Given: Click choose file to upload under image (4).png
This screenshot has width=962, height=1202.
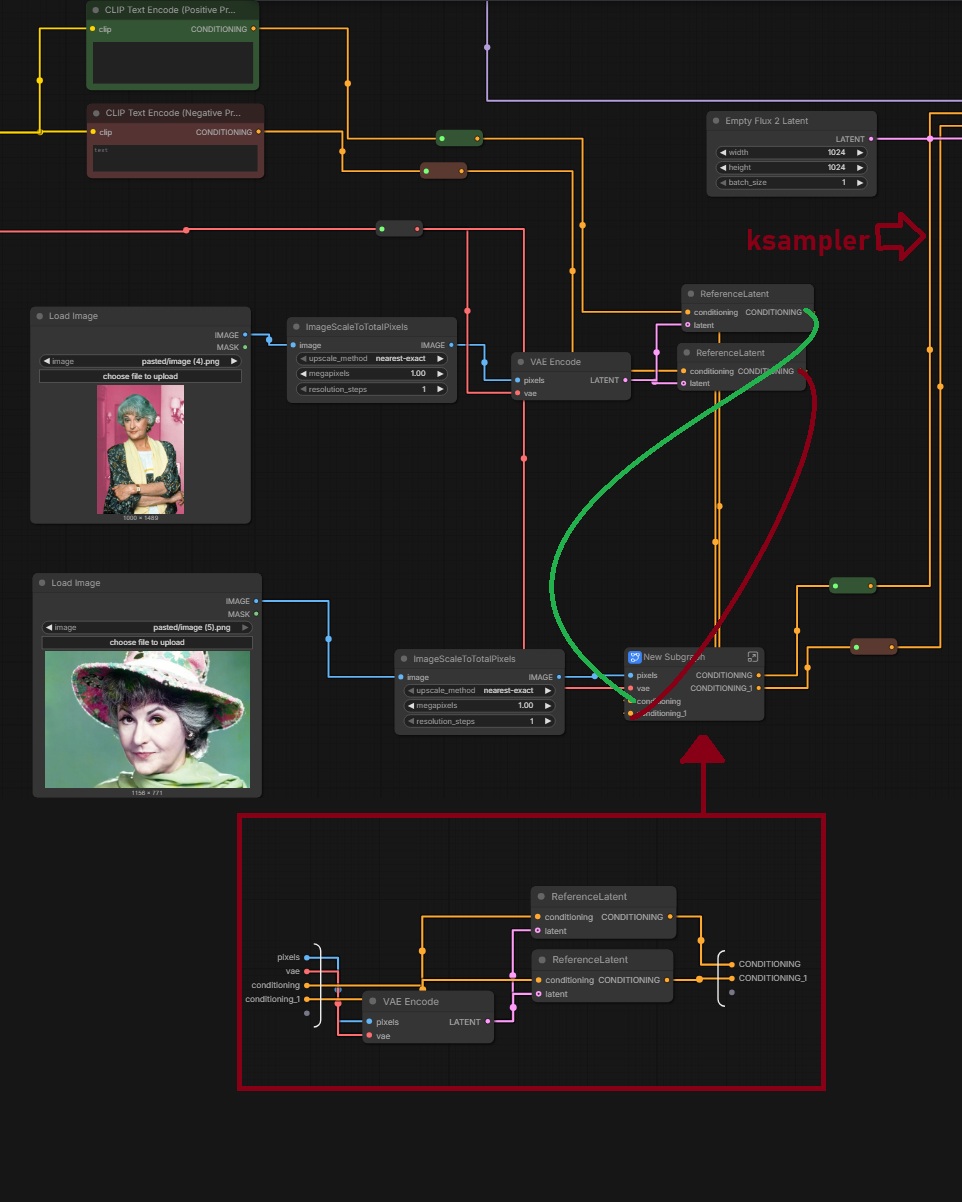Looking at the screenshot, I should click(140, 376).
